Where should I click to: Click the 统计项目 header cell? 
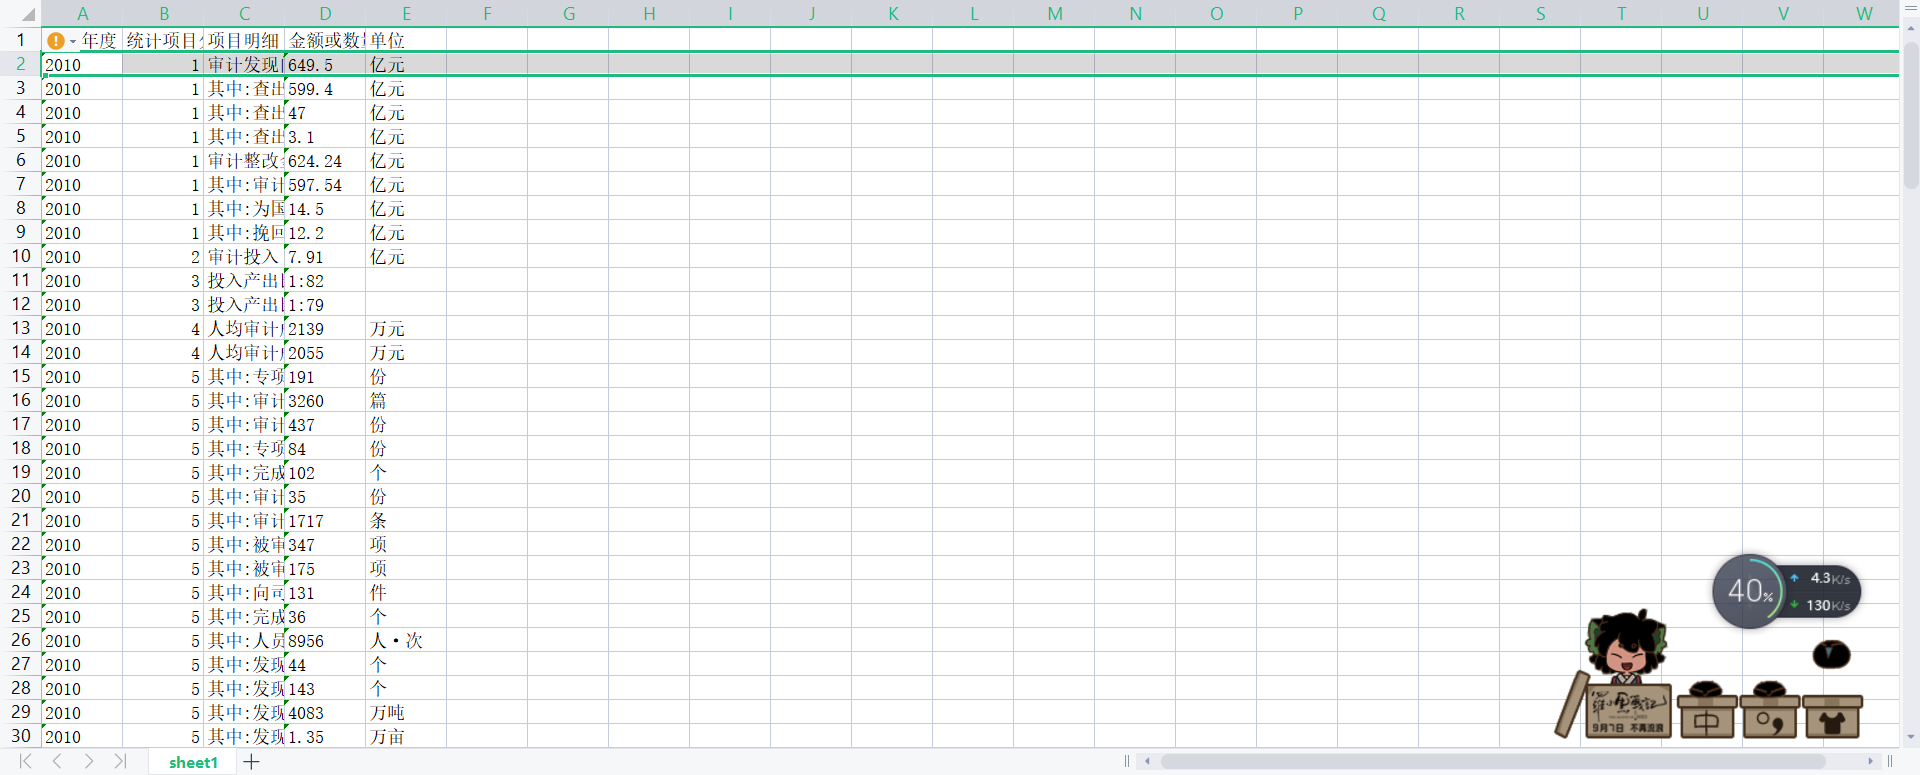(164, 40)
